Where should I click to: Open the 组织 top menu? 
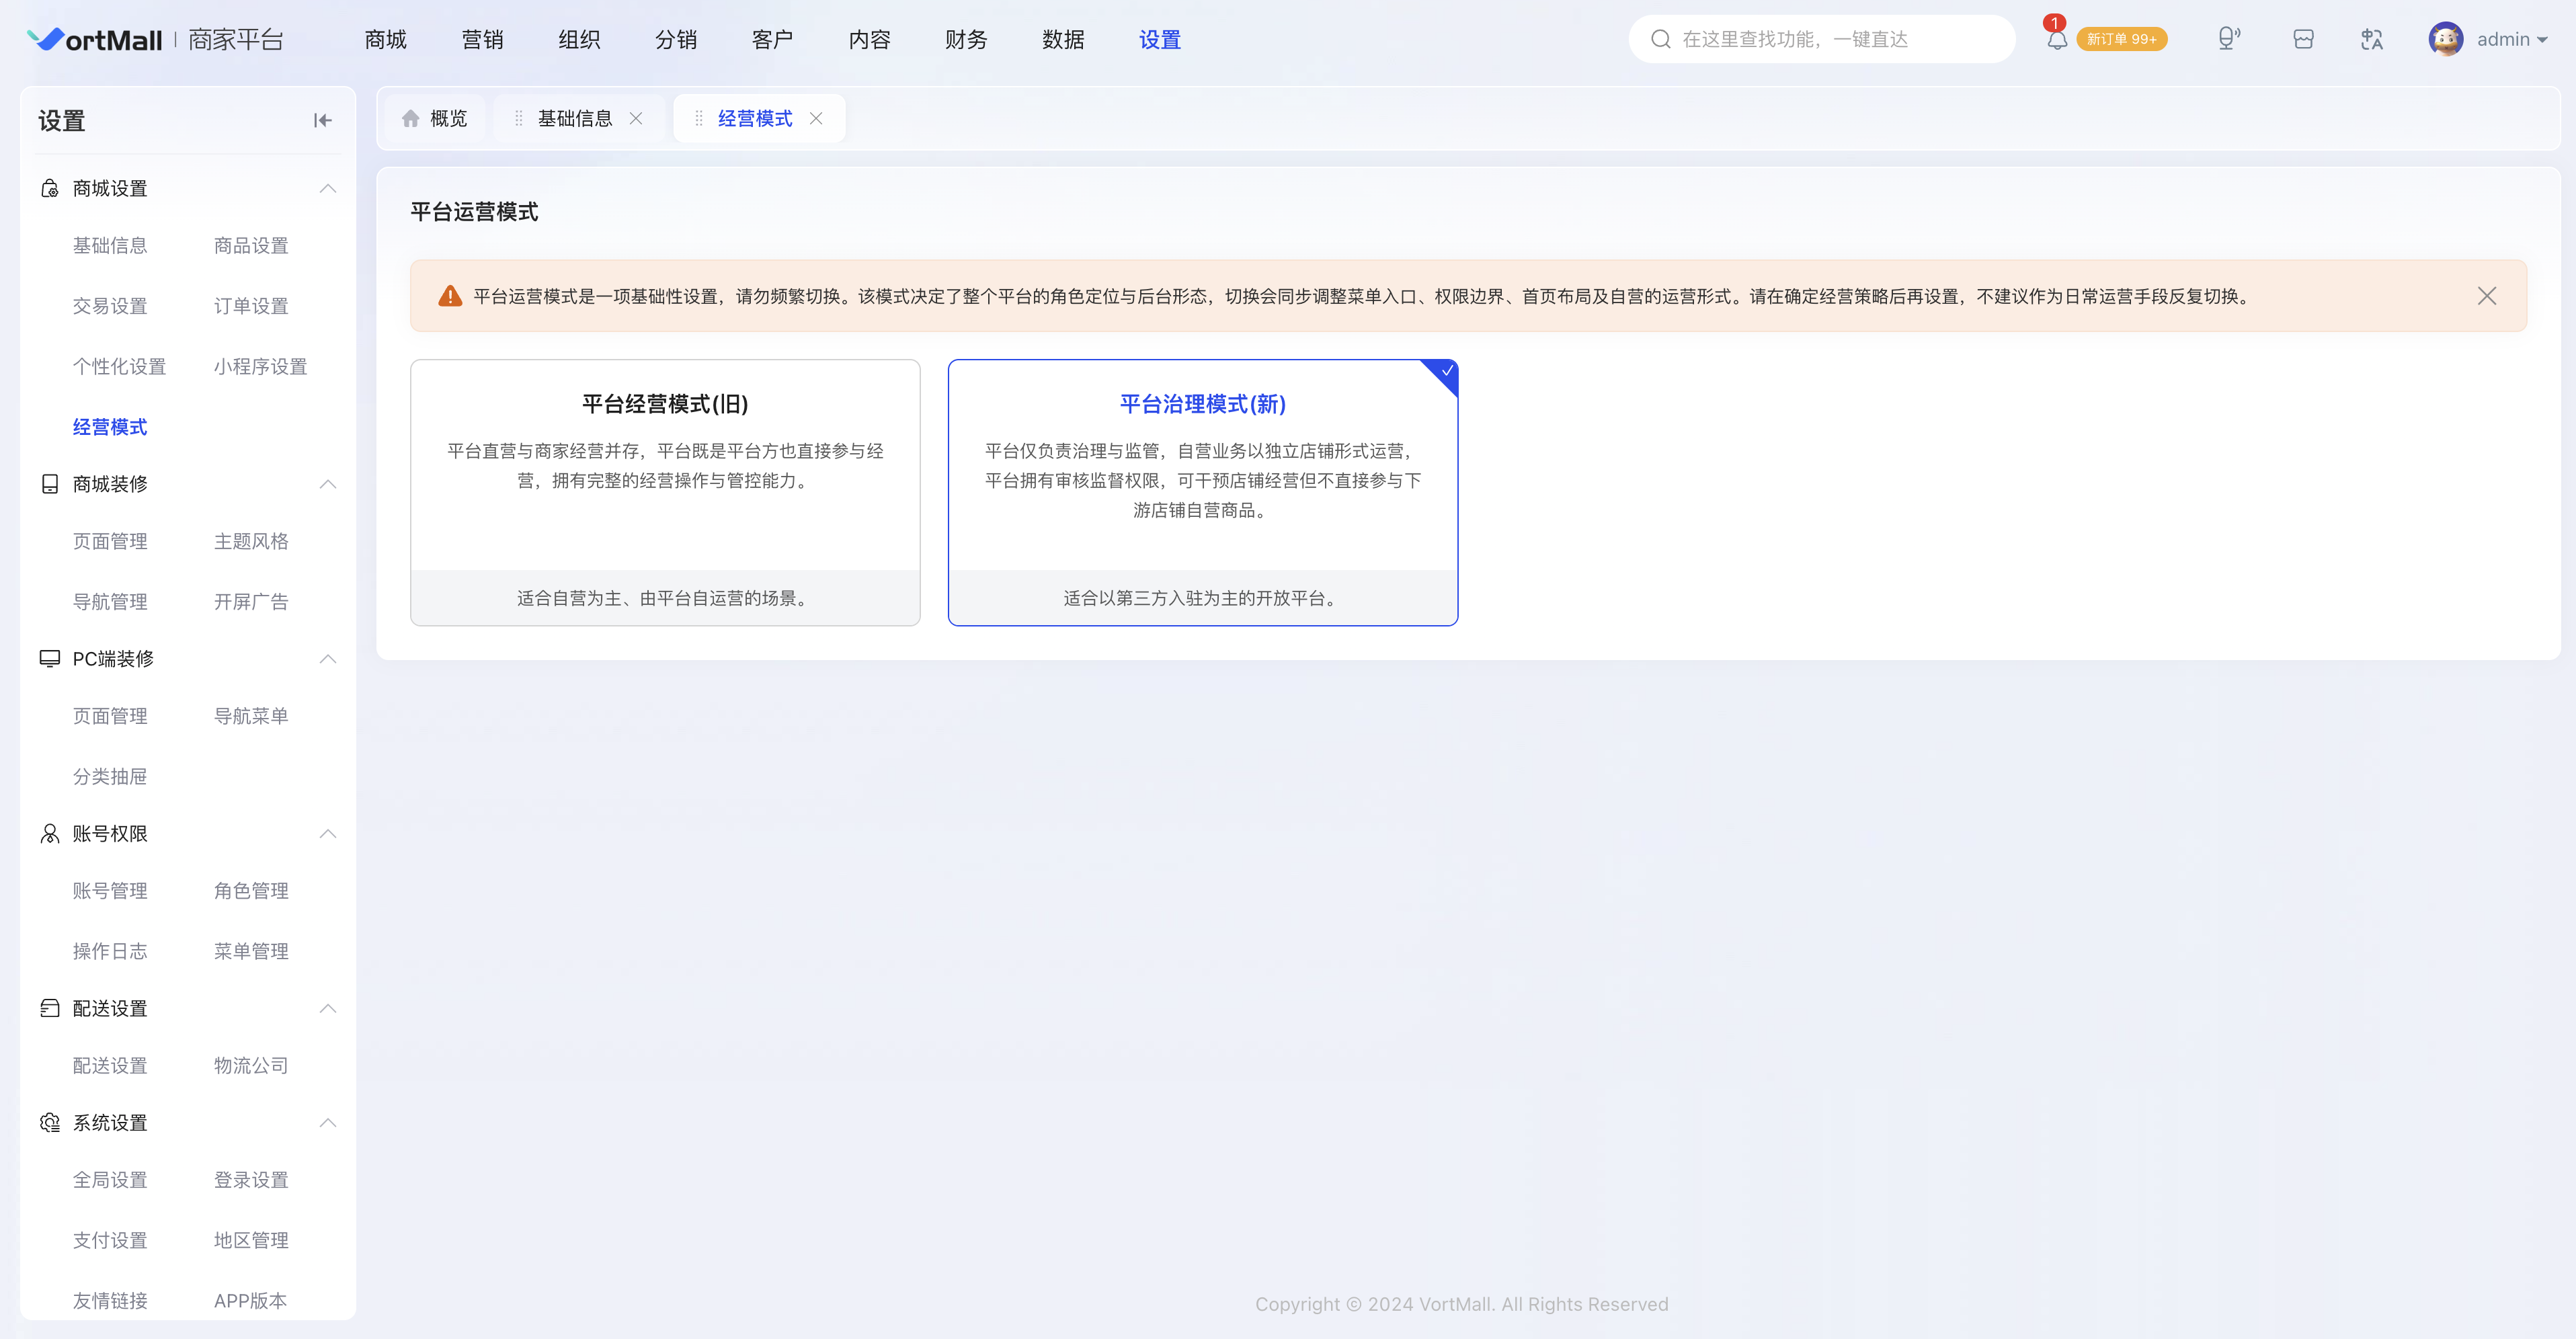(x=579, y=39)
